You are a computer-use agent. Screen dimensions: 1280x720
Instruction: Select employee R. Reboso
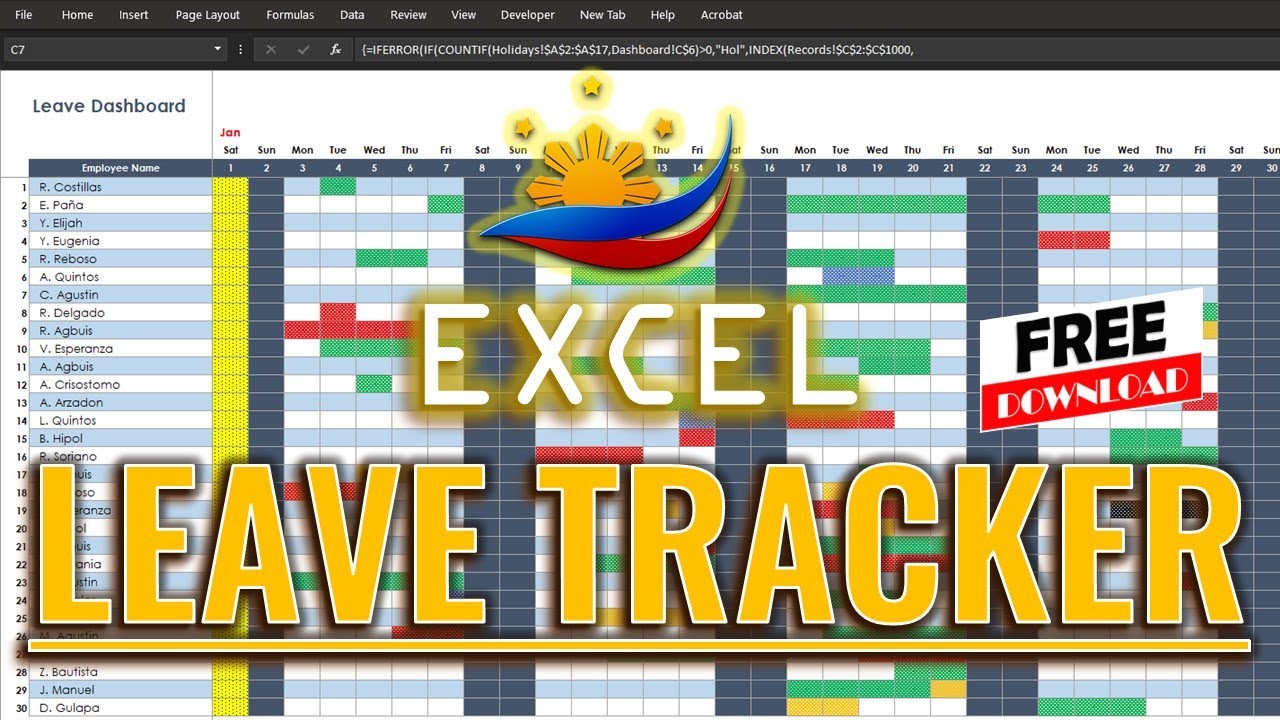tap(120, 259)
